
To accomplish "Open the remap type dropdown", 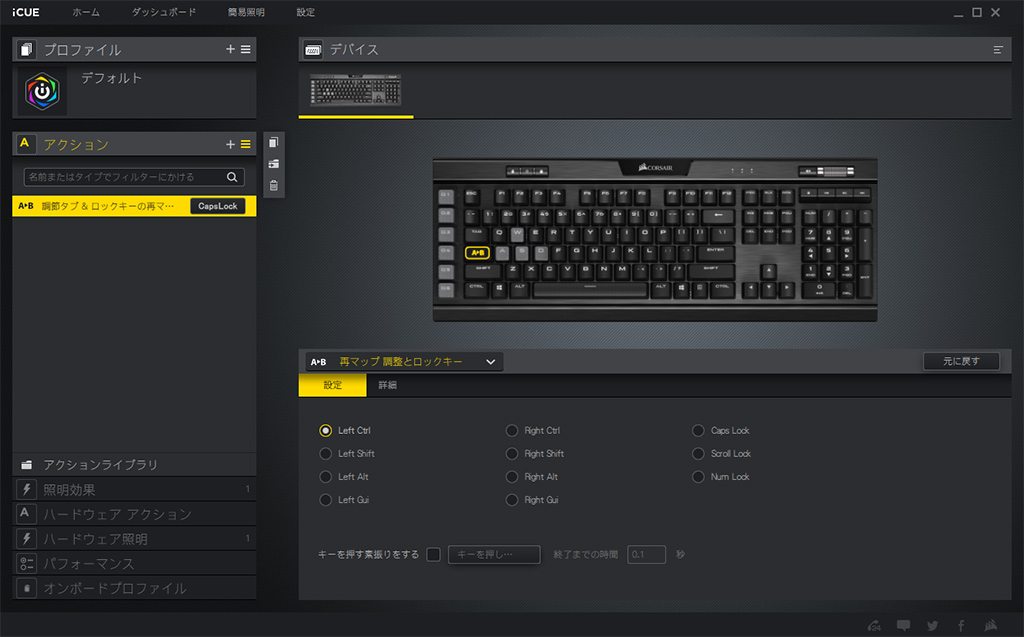I will (x=404, y=361).
